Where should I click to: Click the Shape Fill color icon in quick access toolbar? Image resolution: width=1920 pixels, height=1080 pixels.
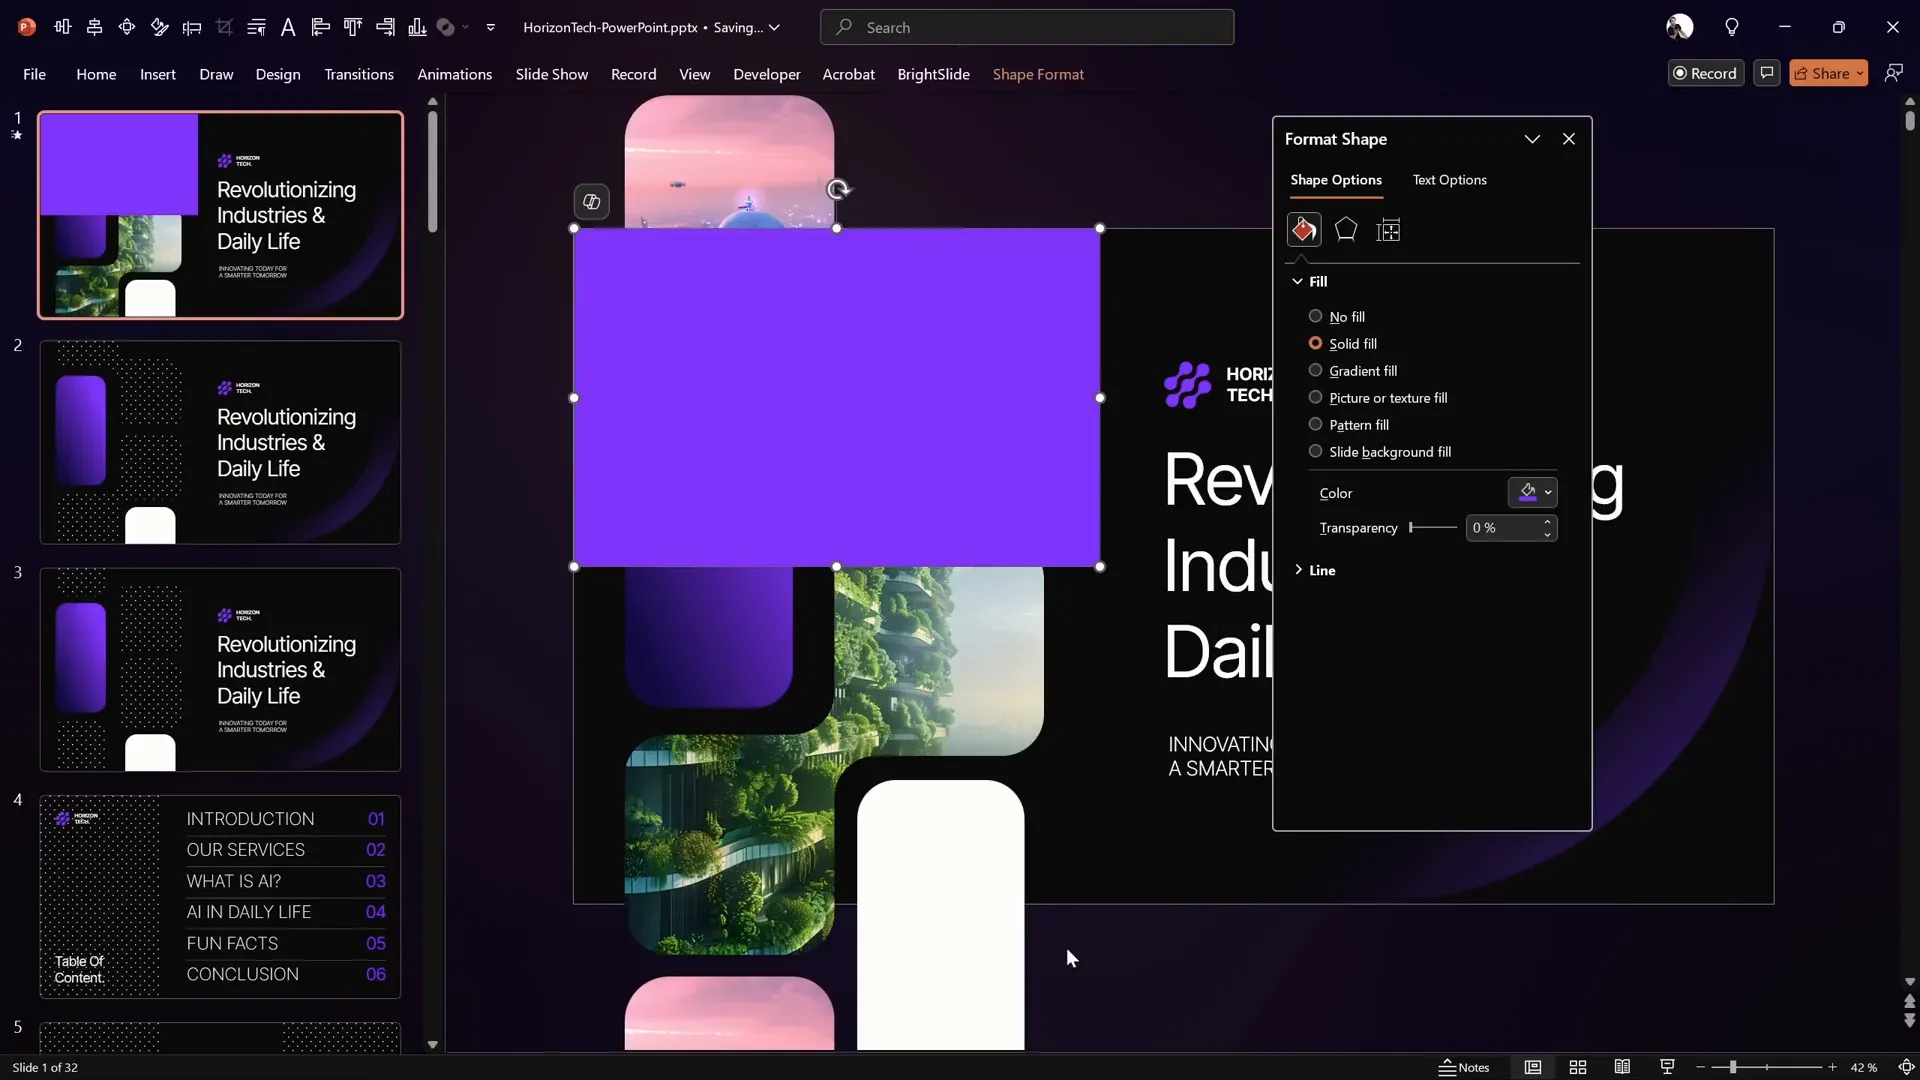(x=446, y=27)
